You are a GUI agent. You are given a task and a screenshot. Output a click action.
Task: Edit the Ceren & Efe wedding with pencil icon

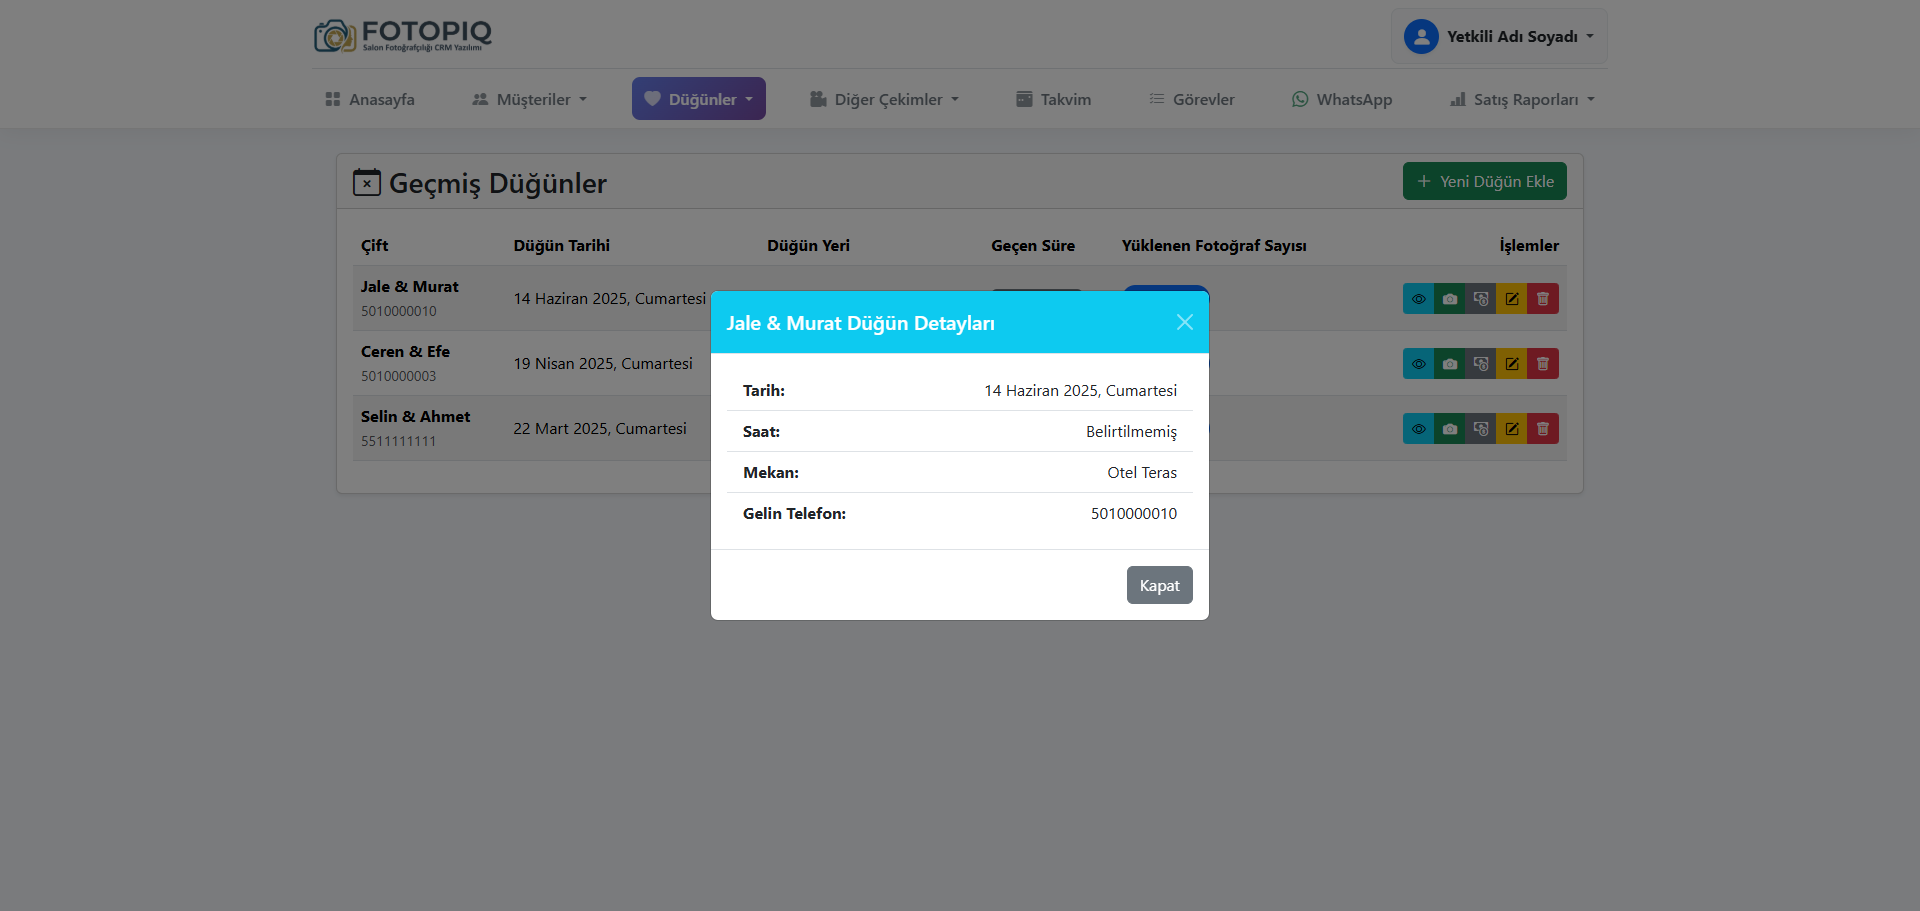click(x=1511, y=364)
